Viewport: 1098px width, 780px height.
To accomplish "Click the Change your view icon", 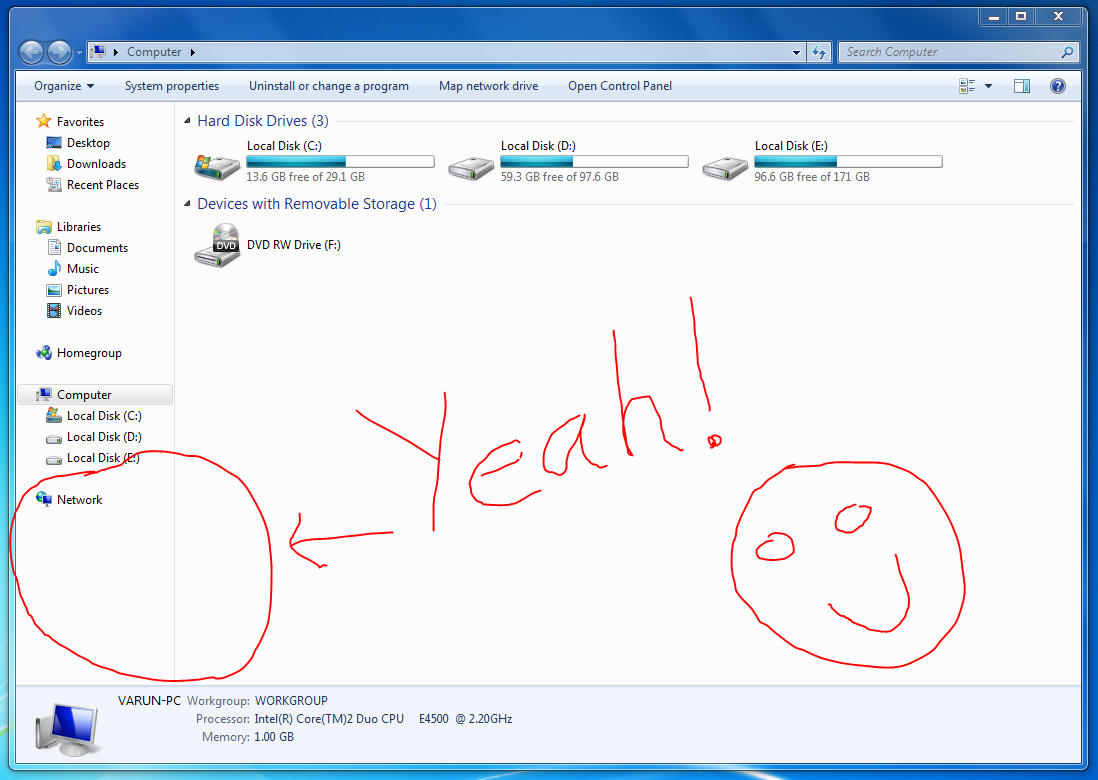I will pyautogui.click(x=967, y=86).
